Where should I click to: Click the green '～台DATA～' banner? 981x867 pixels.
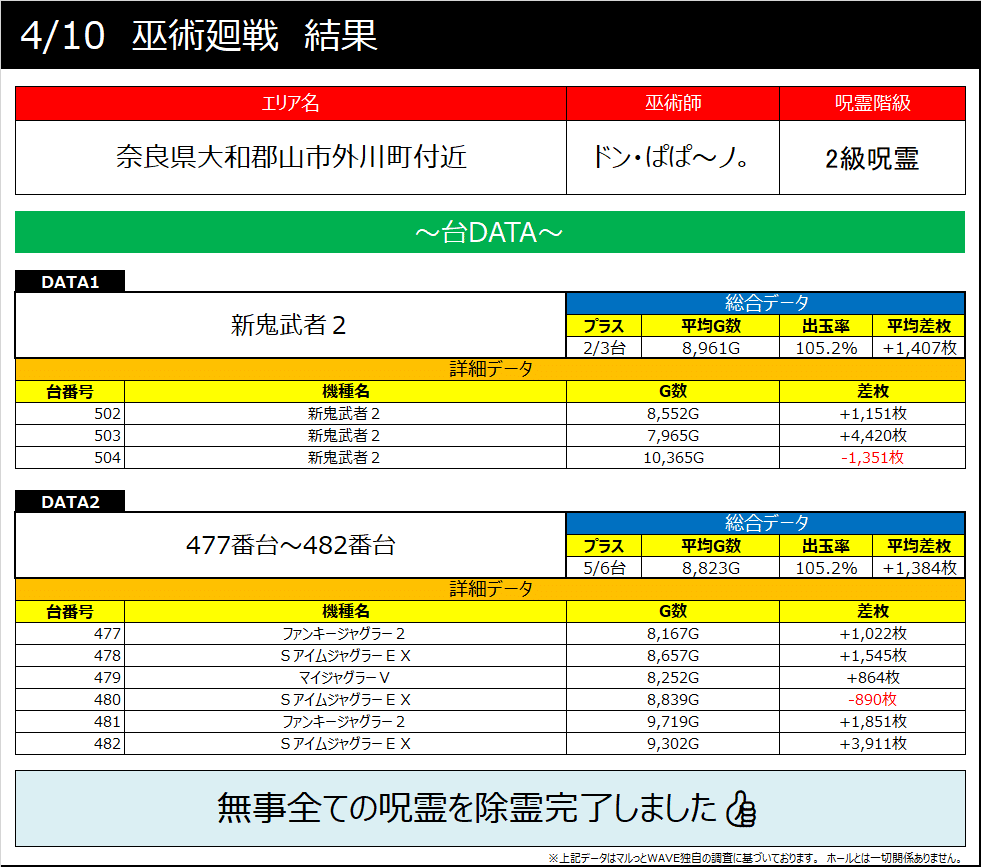490,232
